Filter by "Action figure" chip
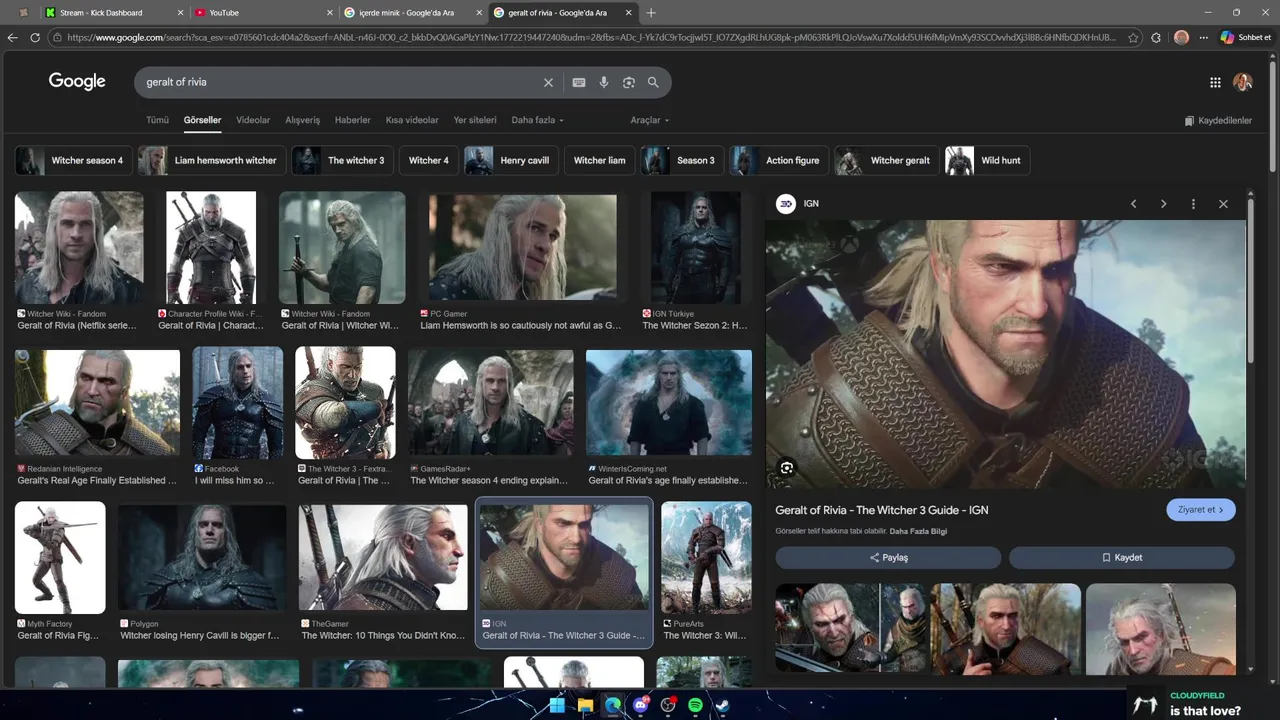Image resolution: width=1280 pixels, height=720 pixels. coord(778,160)
